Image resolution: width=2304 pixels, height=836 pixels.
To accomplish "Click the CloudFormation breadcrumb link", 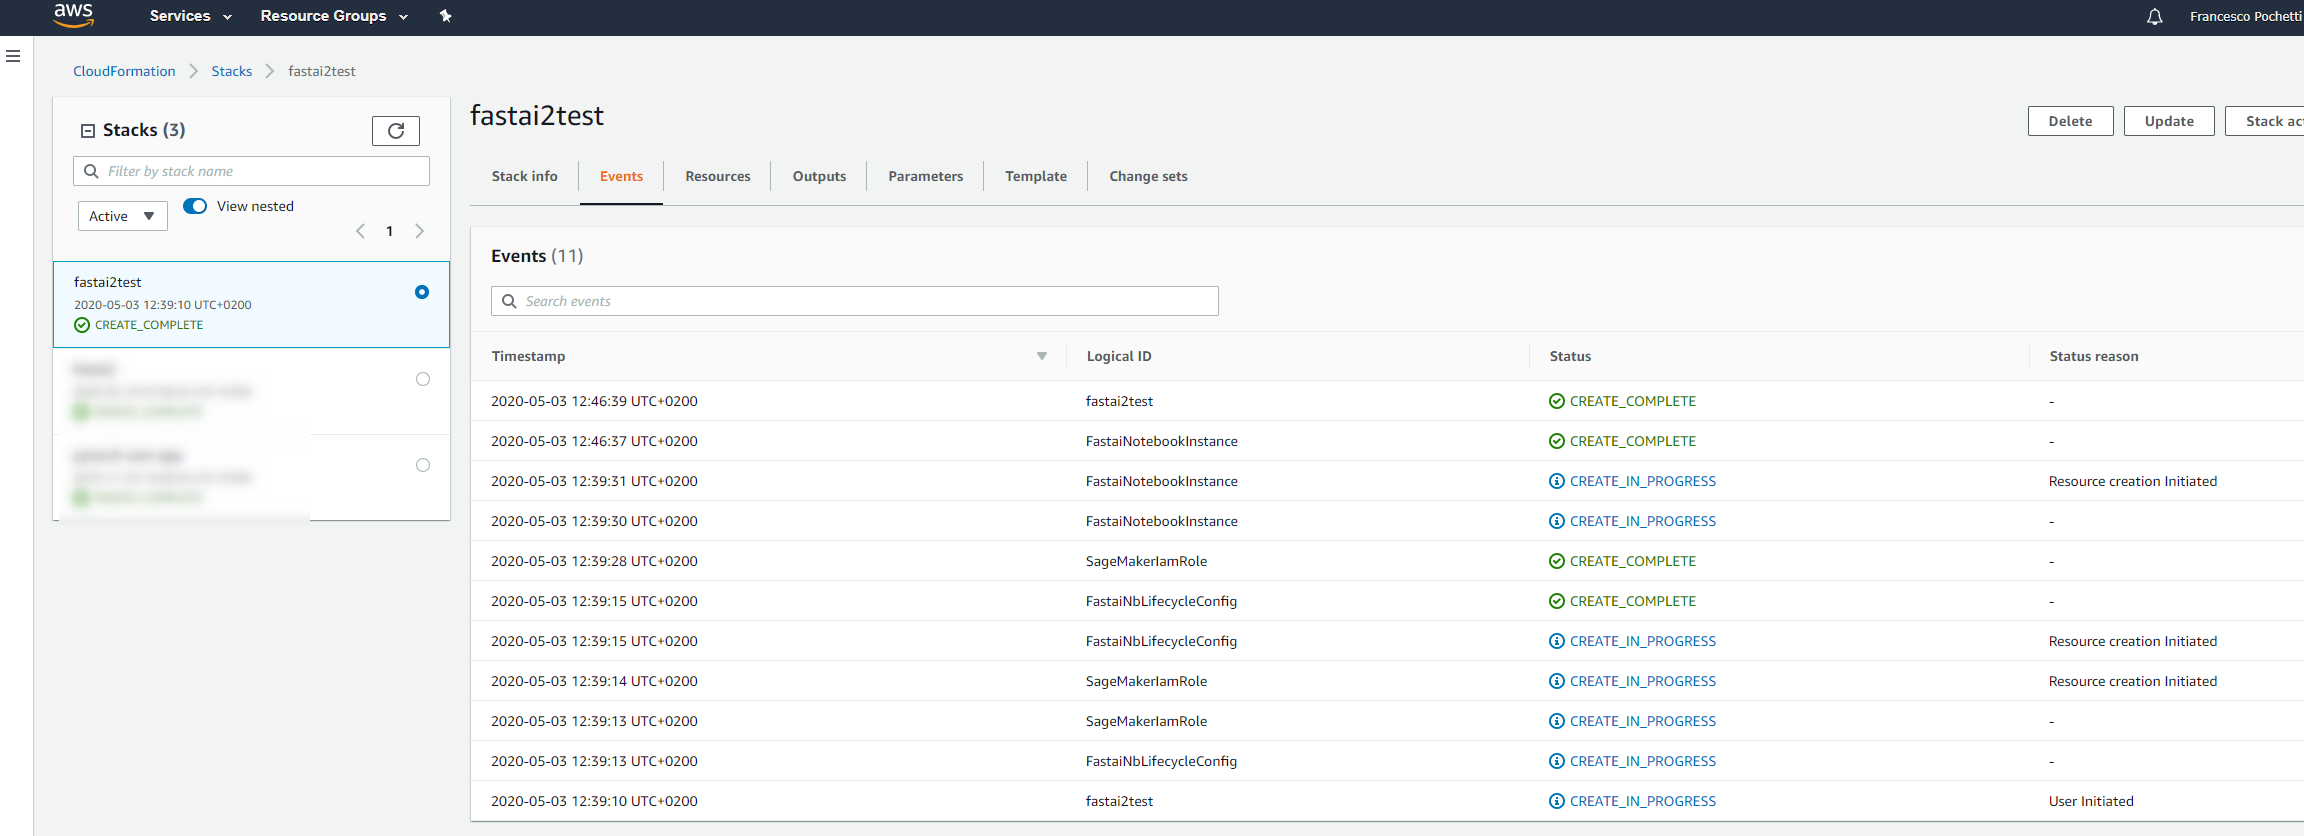I will [x=124, y=71].
